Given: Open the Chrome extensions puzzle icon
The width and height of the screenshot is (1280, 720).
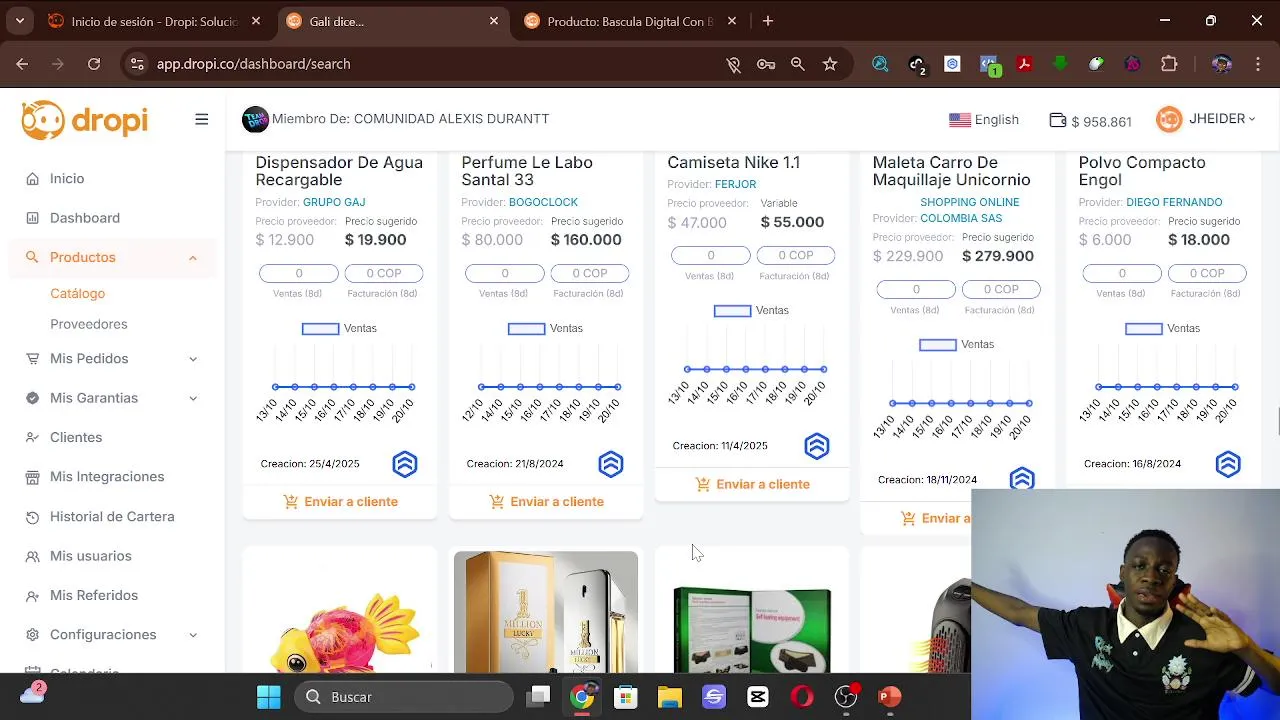Looking at the screenshot, I should click(x=1169, y=64).
